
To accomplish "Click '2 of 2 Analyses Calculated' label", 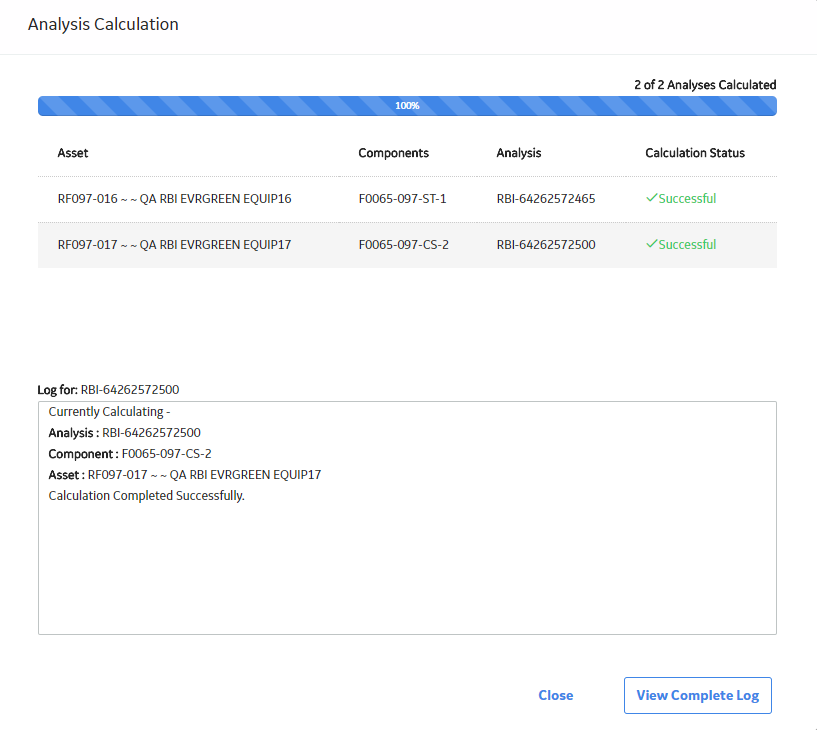I will tap(705, 85).
